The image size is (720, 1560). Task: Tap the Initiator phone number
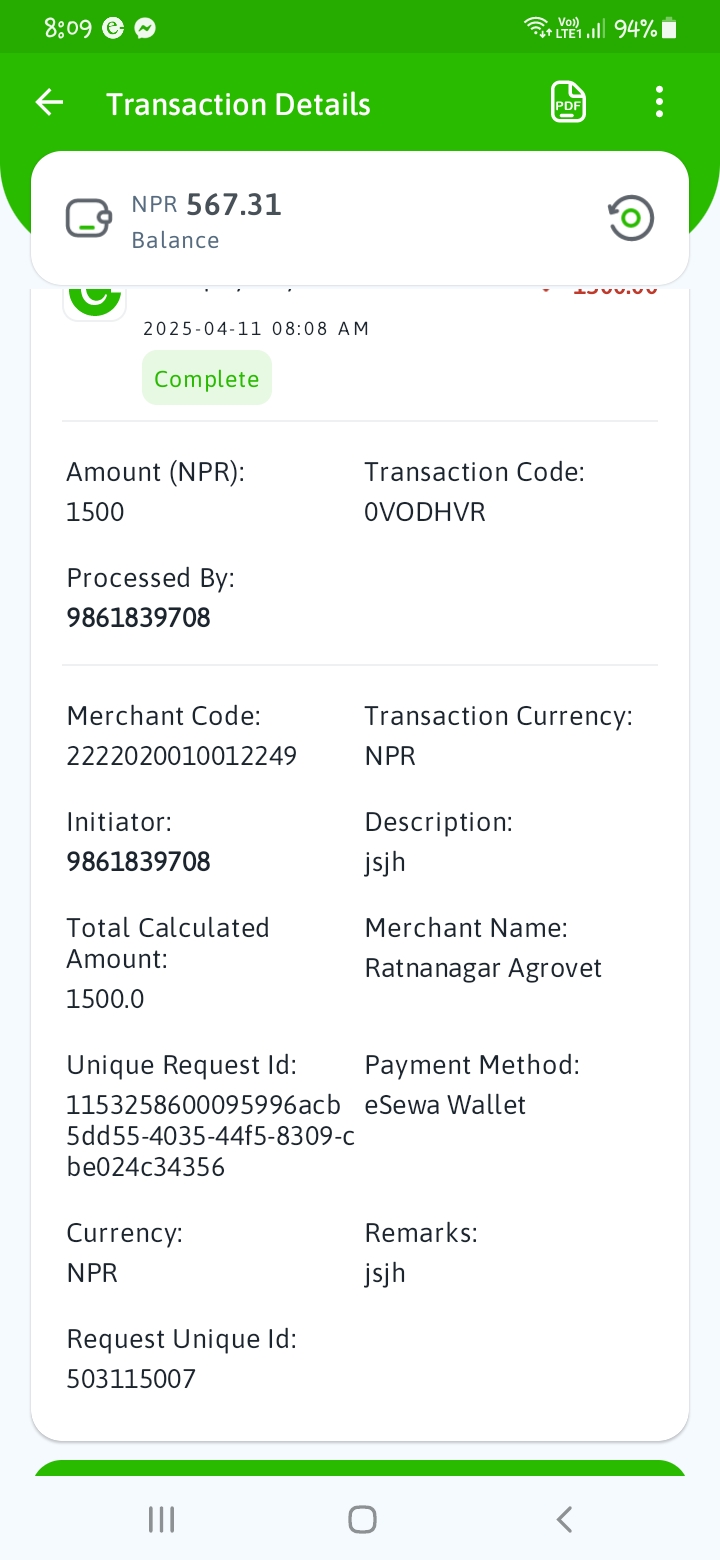[x=139, y=862]
